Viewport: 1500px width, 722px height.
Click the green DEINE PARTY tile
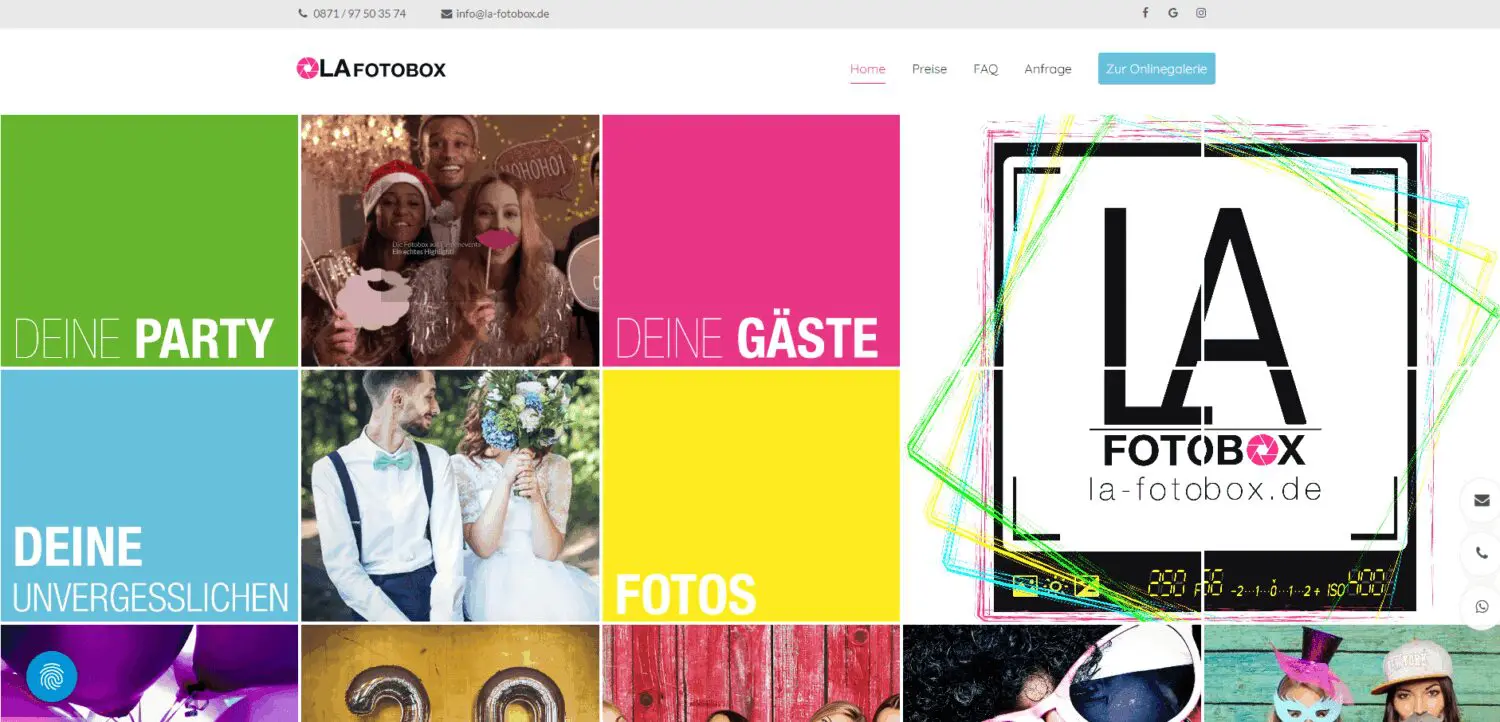click(x=149, y=240)
